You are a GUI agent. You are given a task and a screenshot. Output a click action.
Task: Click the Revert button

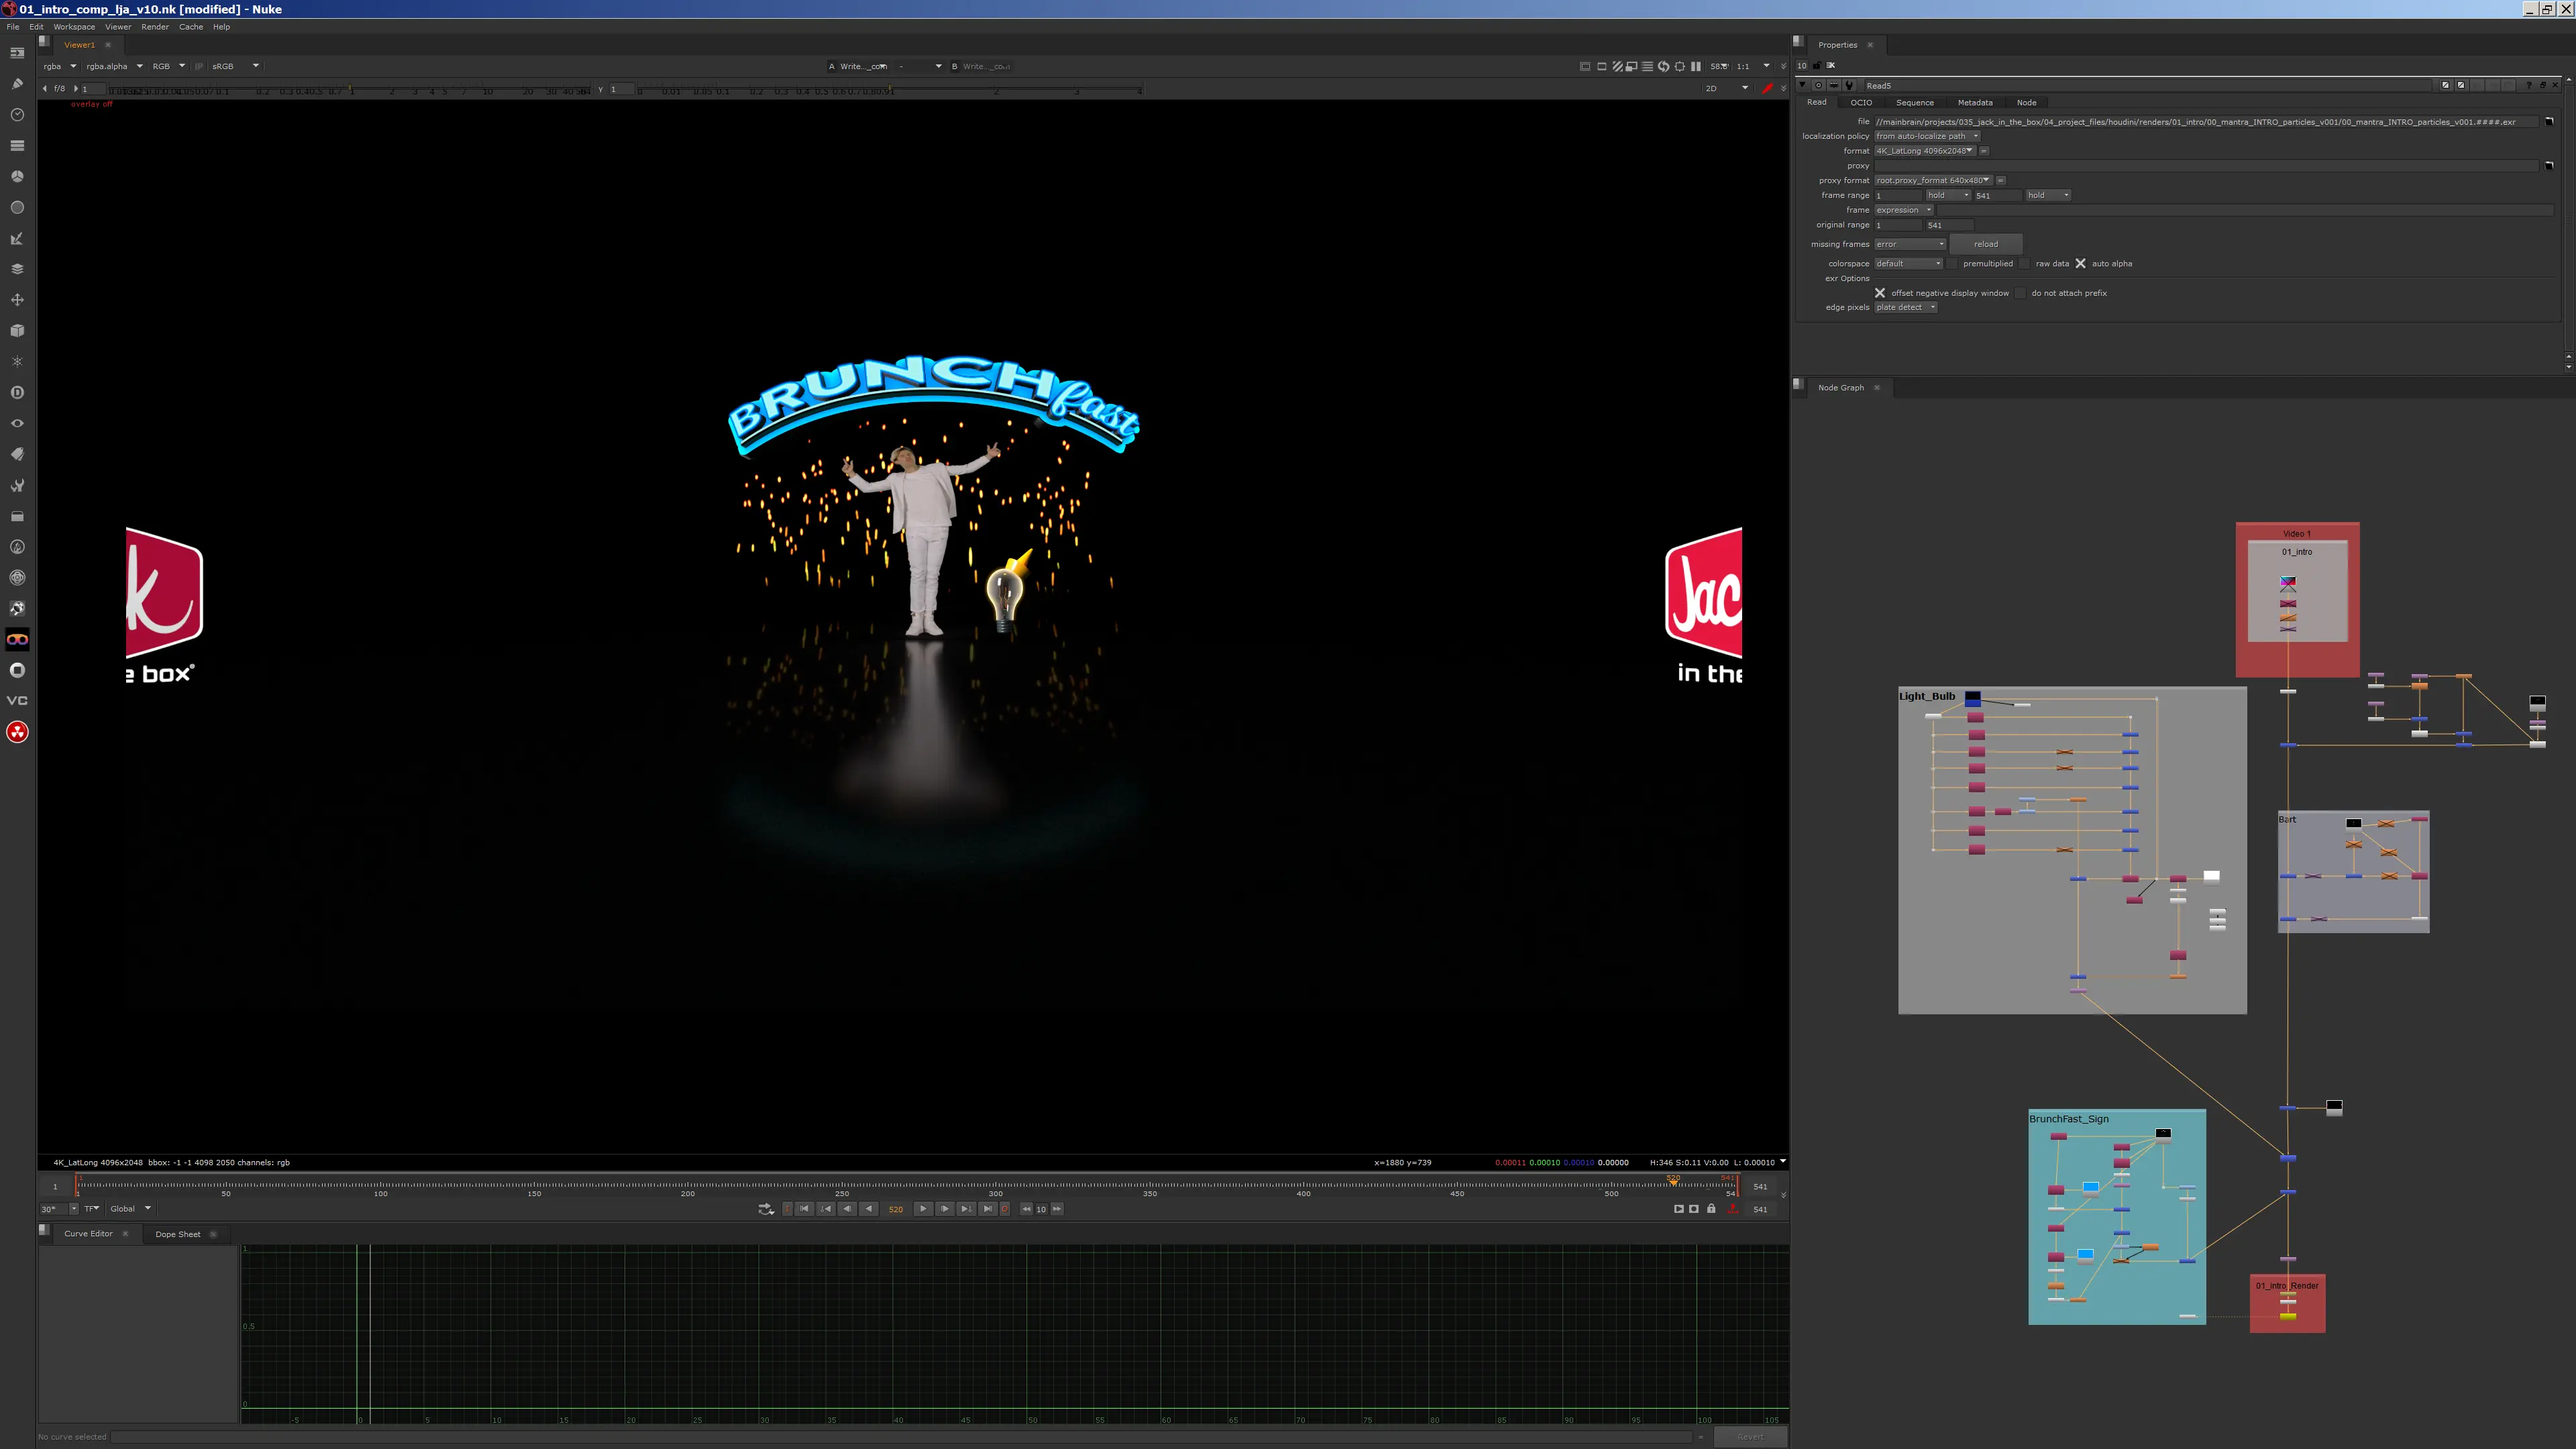(x=1750, y=1437)
